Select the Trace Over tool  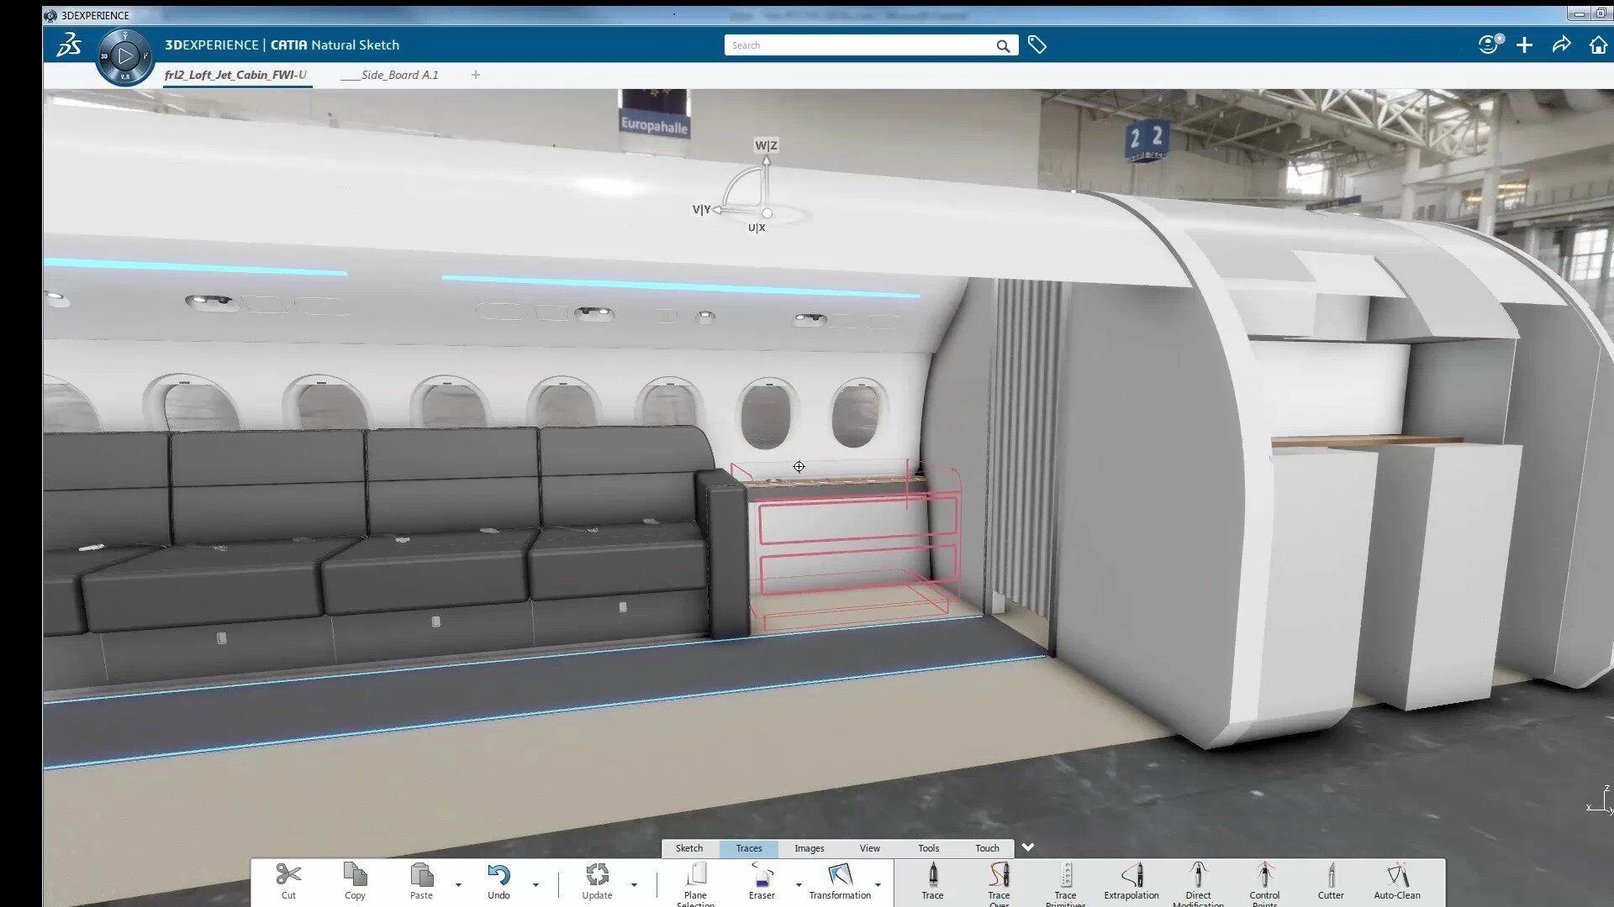point(999,882)
